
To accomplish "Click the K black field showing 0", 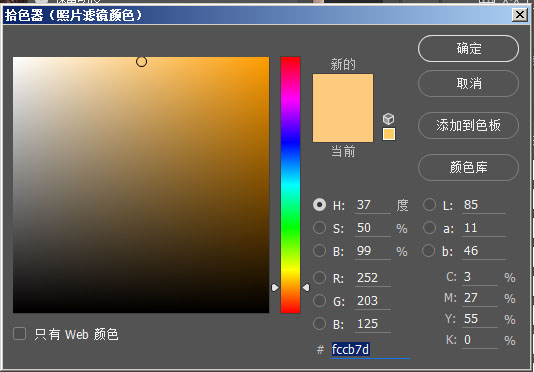I will [x=480, y=340].
